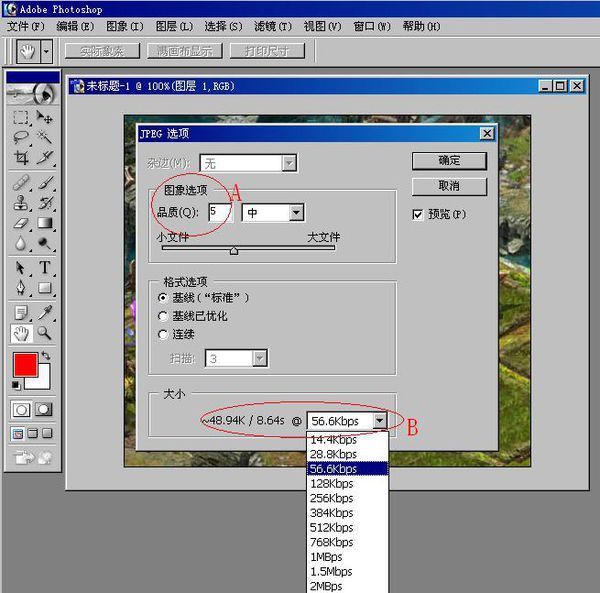Choose 14.4Kbps from the speed list
This screenshot has width=600, height=593.
[347, 440]
